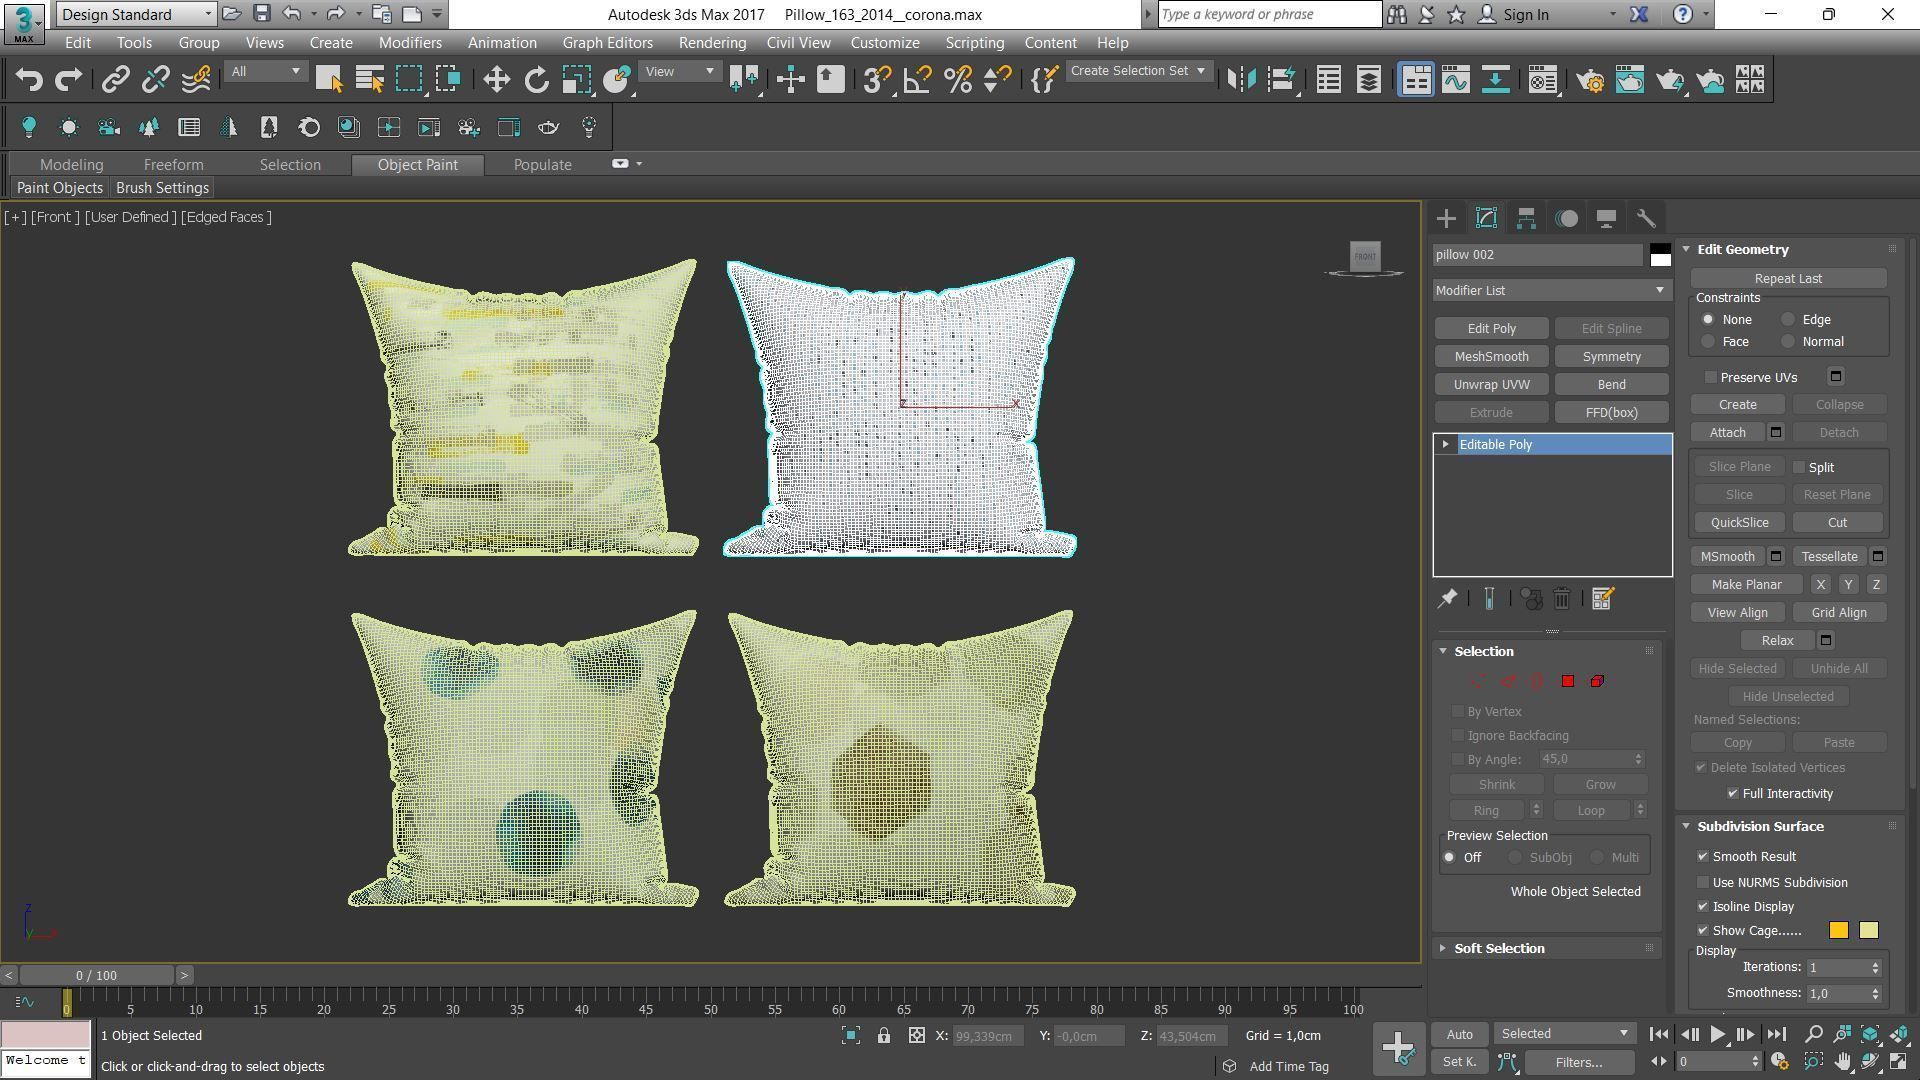
Task: Click orange Show Cage color swatch
Action: (1838, 931)
